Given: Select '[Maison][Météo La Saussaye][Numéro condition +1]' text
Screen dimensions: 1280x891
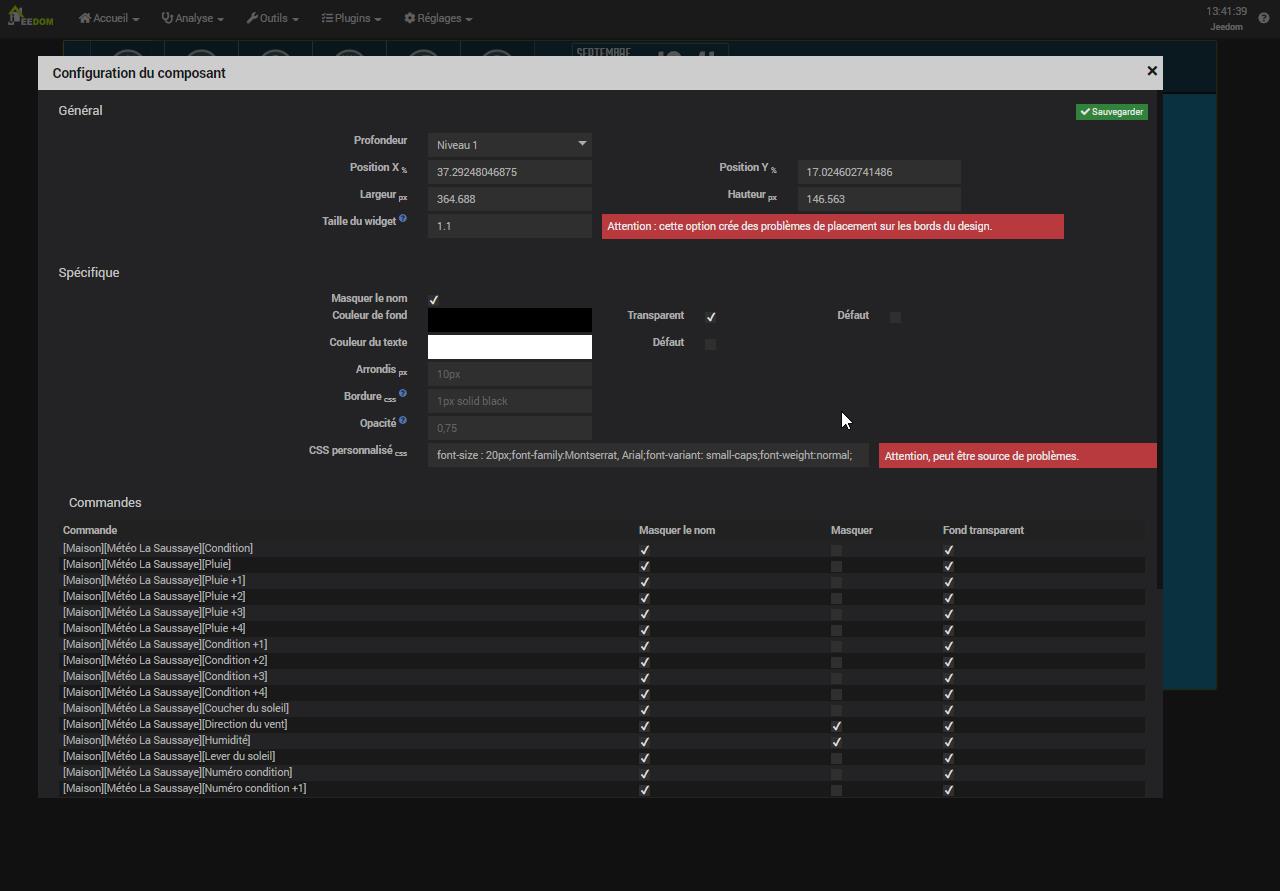Looking at the screenshot, I should 184,788.
